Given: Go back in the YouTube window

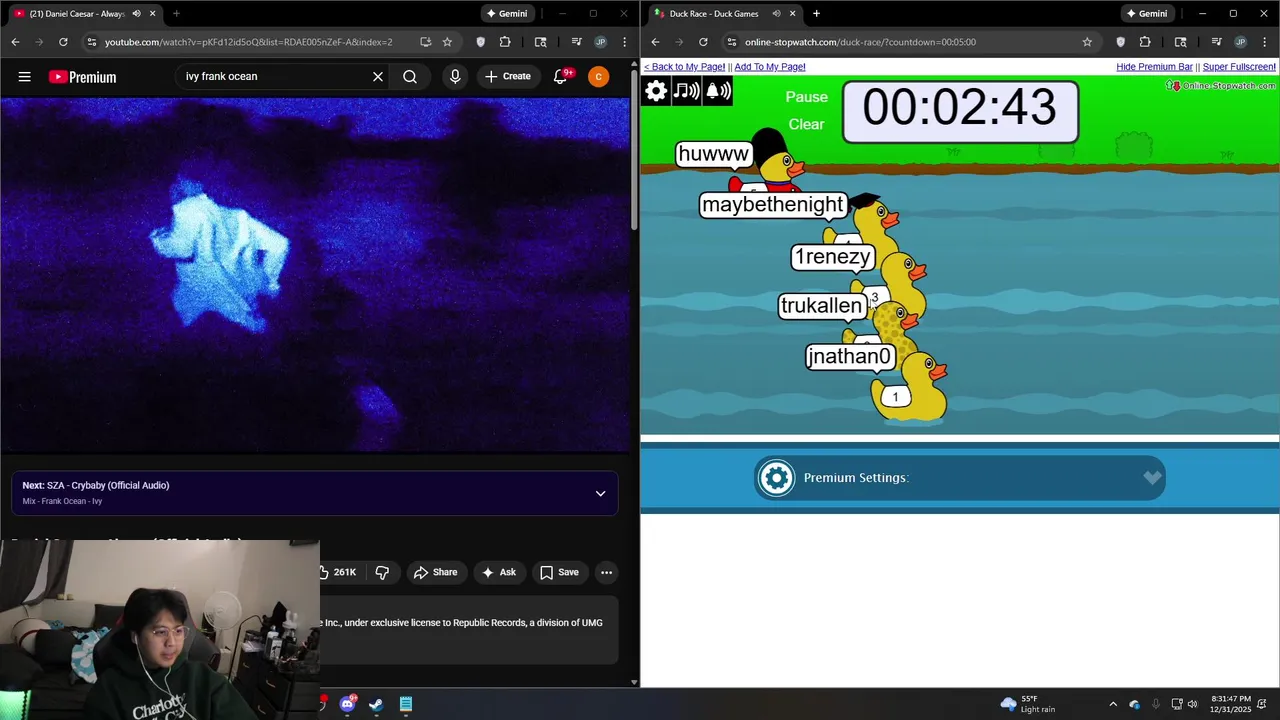Looking at the screenshot, I should (x=15, y=42).
